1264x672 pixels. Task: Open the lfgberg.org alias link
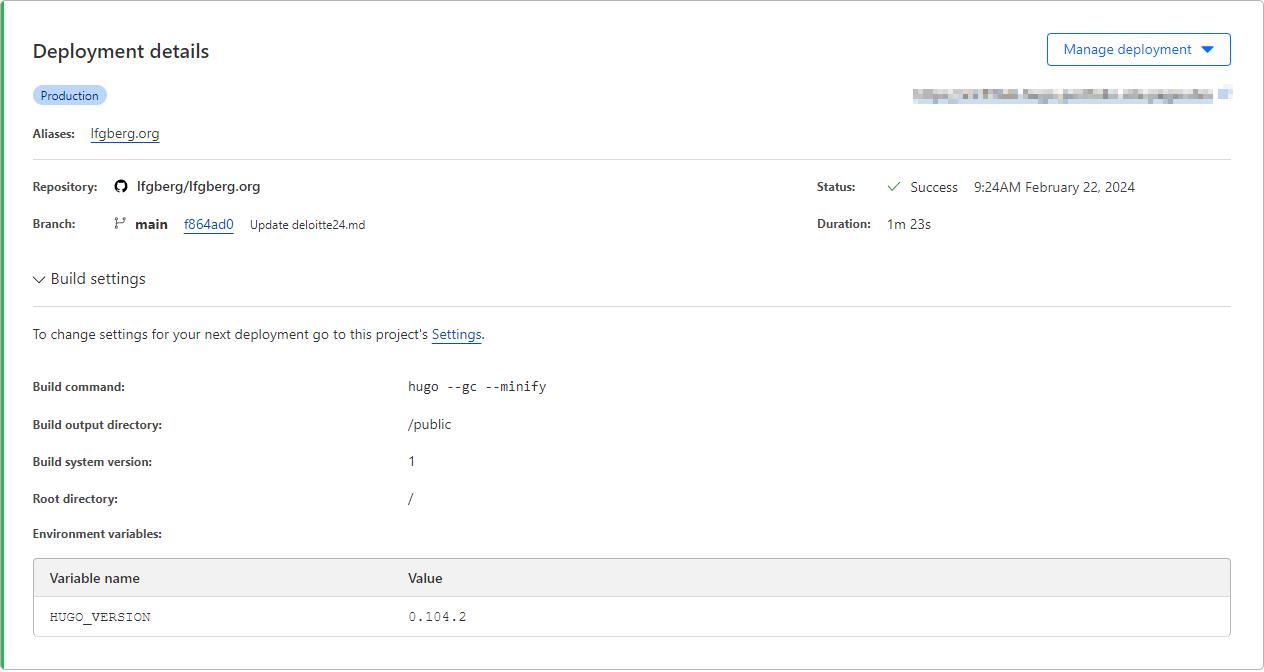(124, 132)
